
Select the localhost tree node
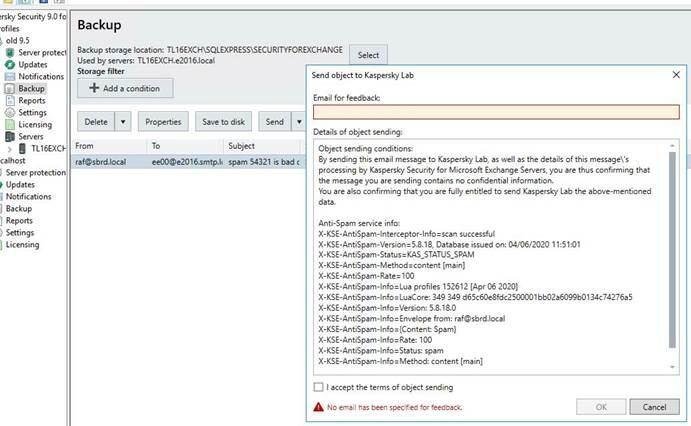13,160
